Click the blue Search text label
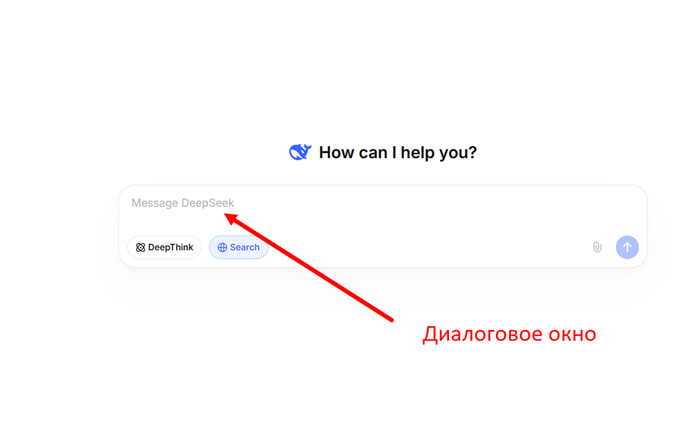This screenshot has width=700, height=427. pyautogui.click(x=245, y=247)
